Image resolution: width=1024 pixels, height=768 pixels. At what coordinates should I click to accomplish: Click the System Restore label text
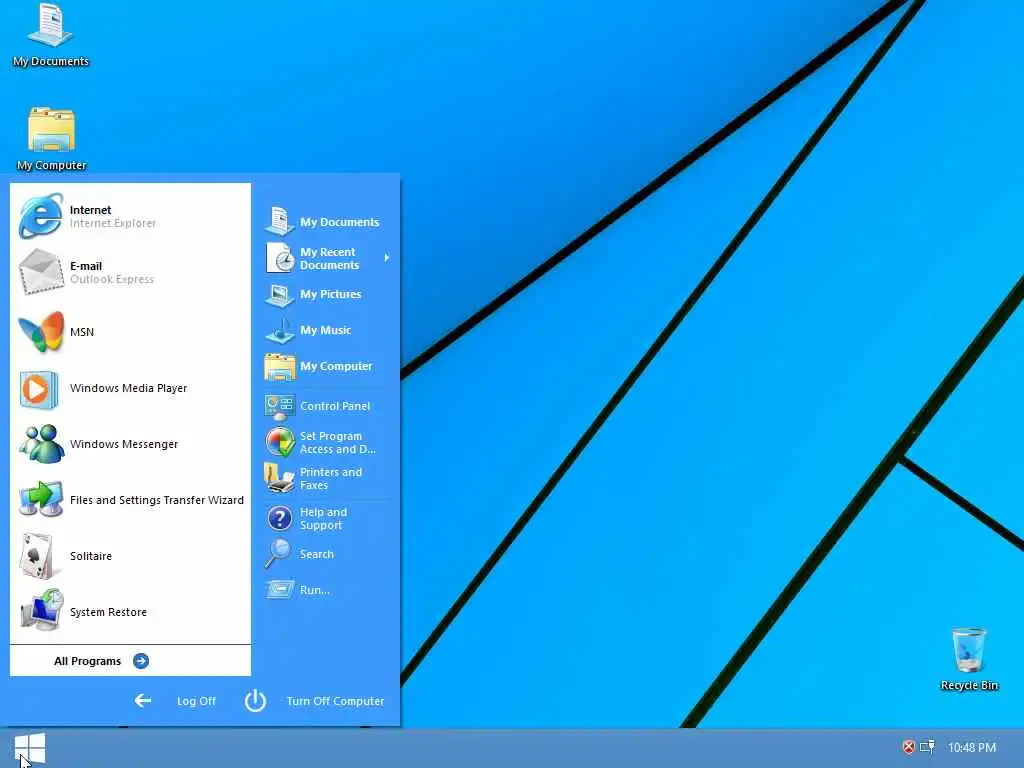tap(108, 612)
